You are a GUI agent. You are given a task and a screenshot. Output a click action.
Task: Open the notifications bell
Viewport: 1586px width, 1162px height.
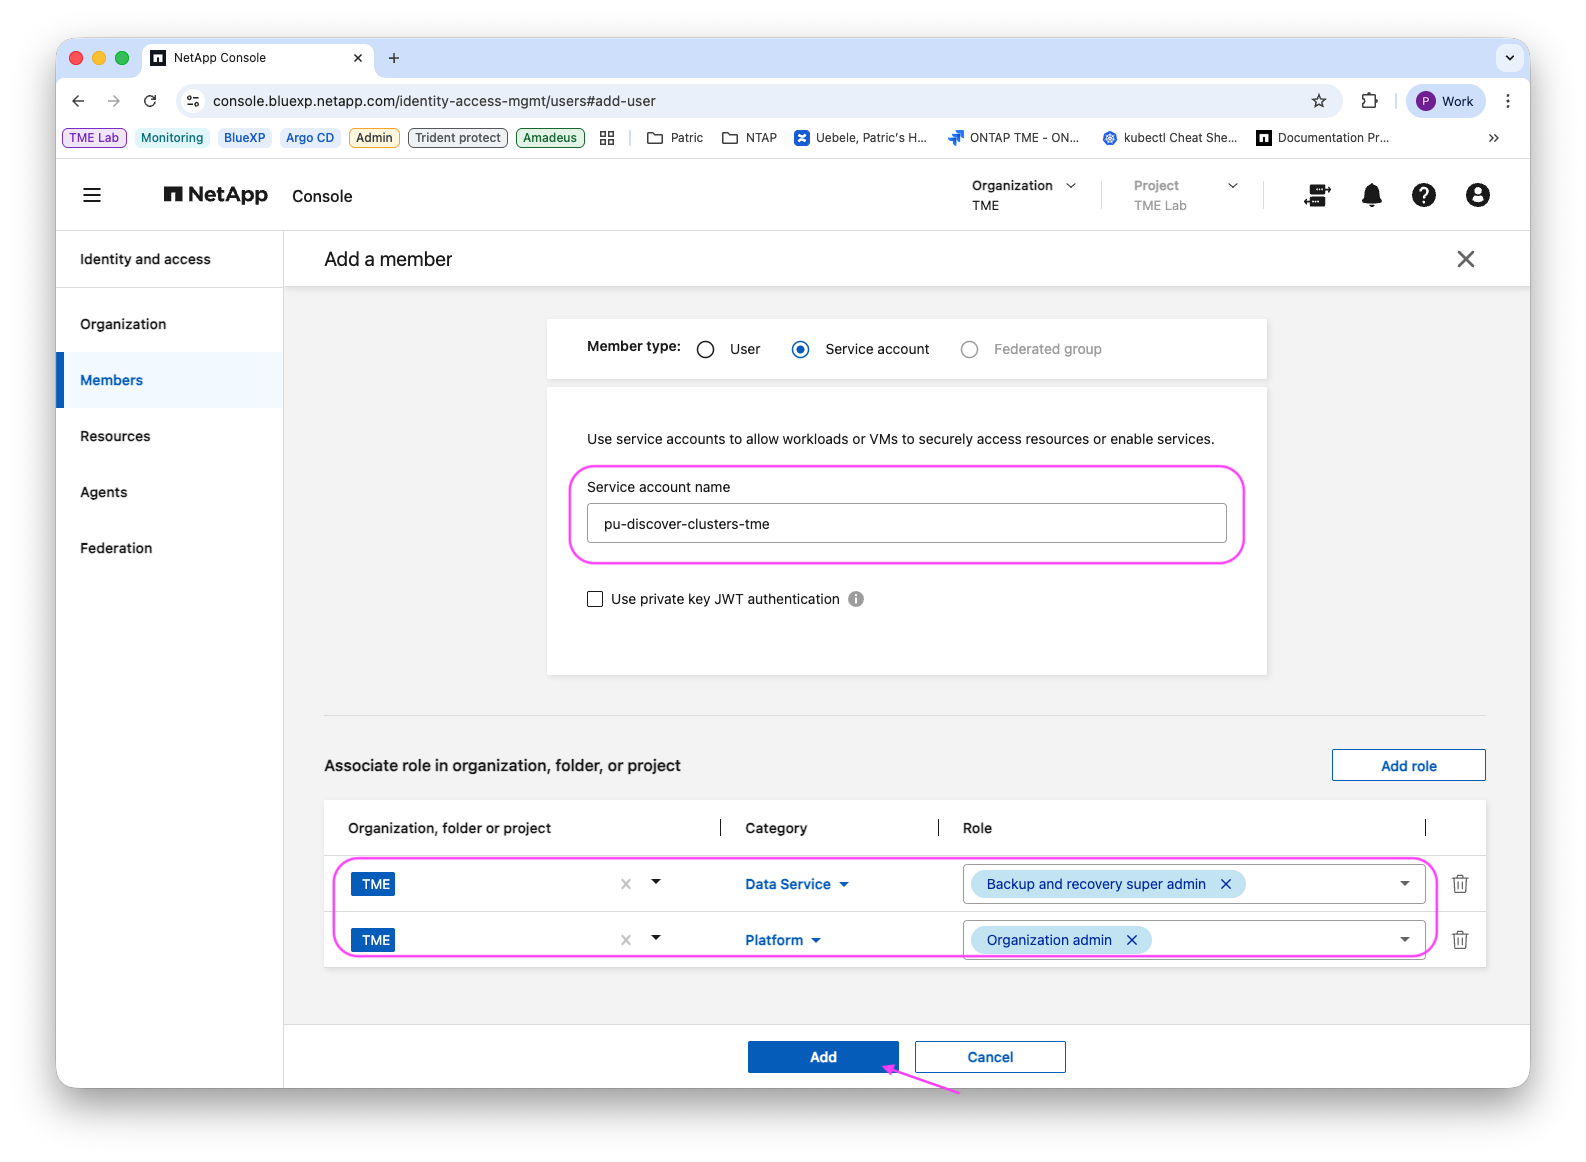point(1372,195)
